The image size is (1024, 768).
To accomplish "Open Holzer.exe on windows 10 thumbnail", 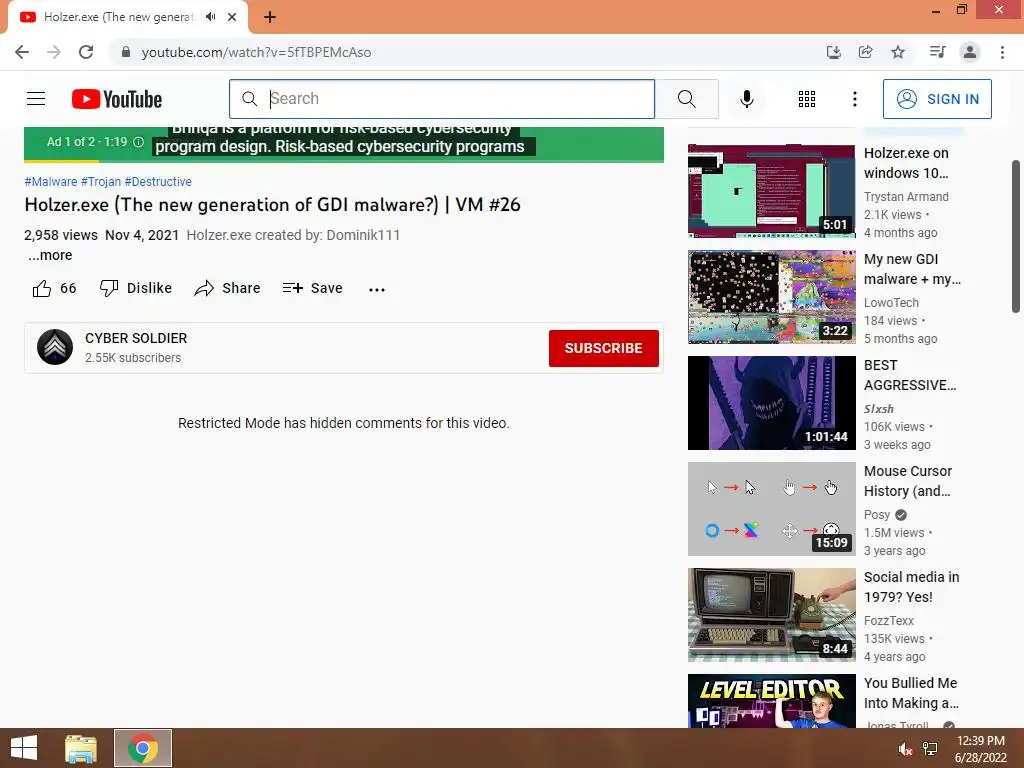I will 771,191.
